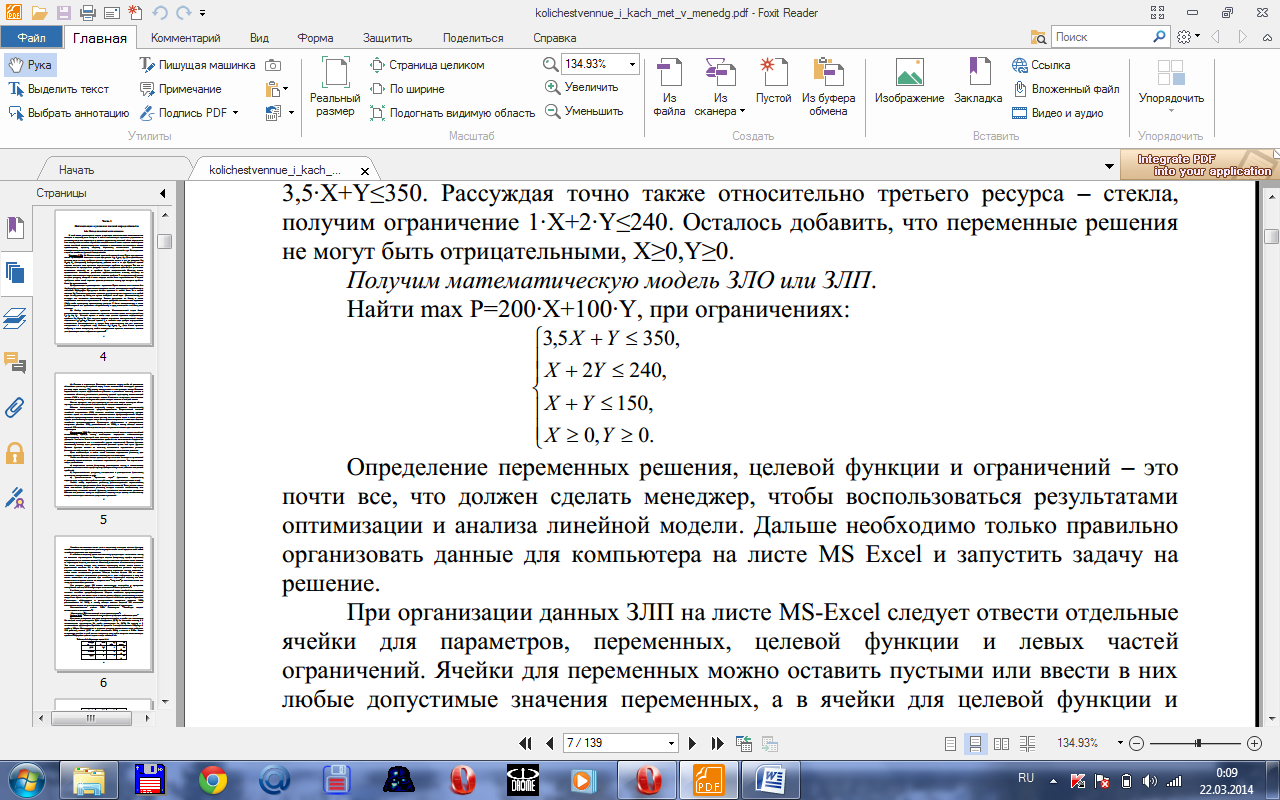Image resolution: width=1280 pixels, height=800 pixels.
Task: Insert an image (Изображение)
Action: (x=909, y=82)
